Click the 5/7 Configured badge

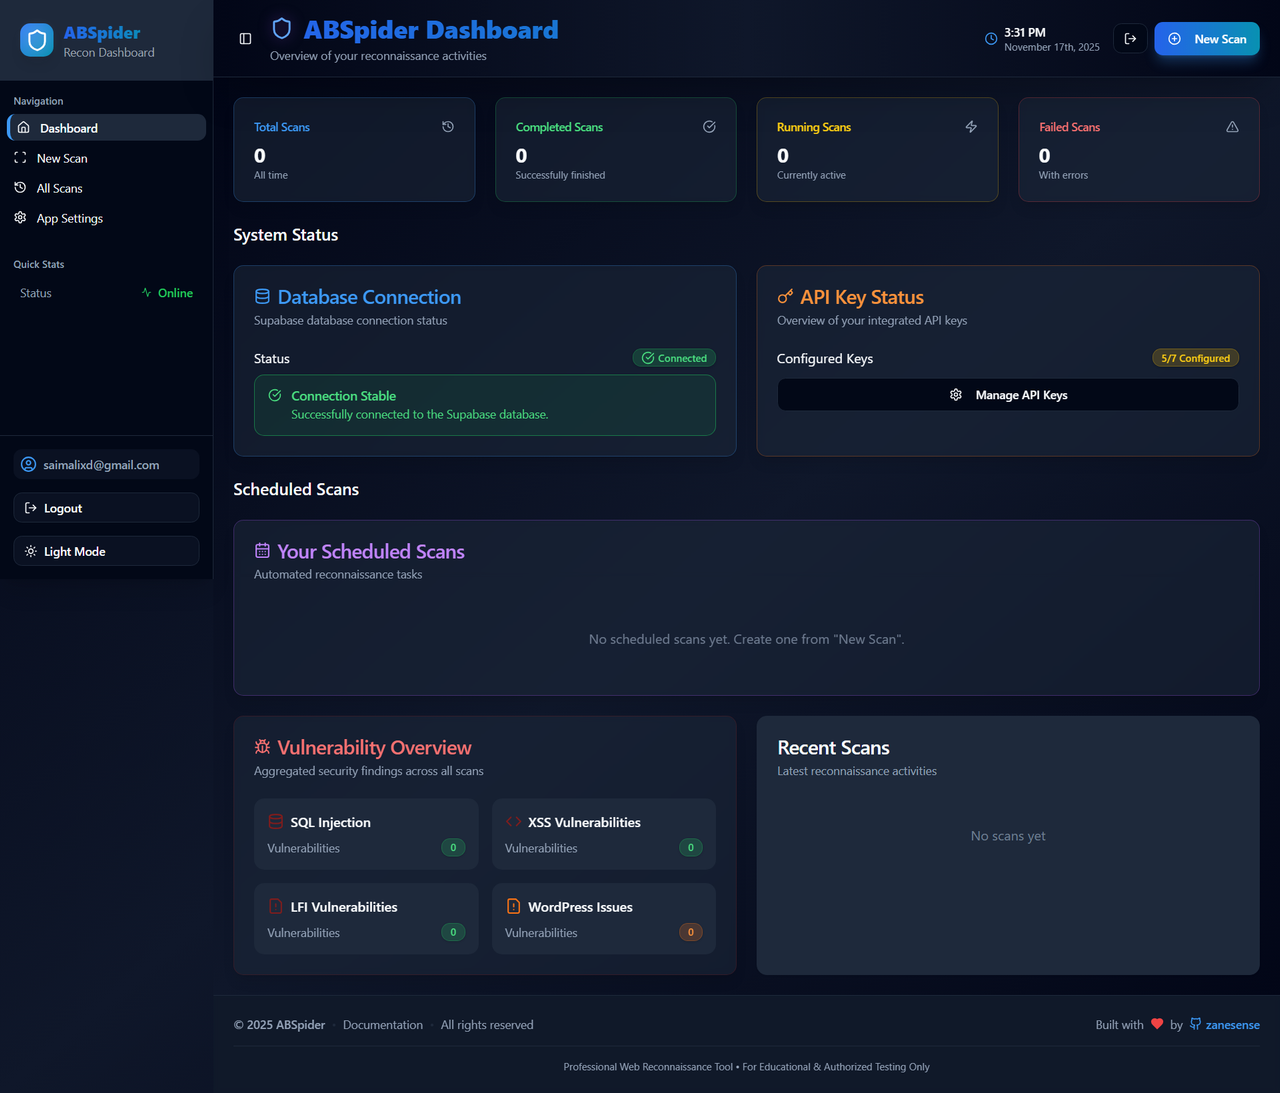(x=1196, y=358)
